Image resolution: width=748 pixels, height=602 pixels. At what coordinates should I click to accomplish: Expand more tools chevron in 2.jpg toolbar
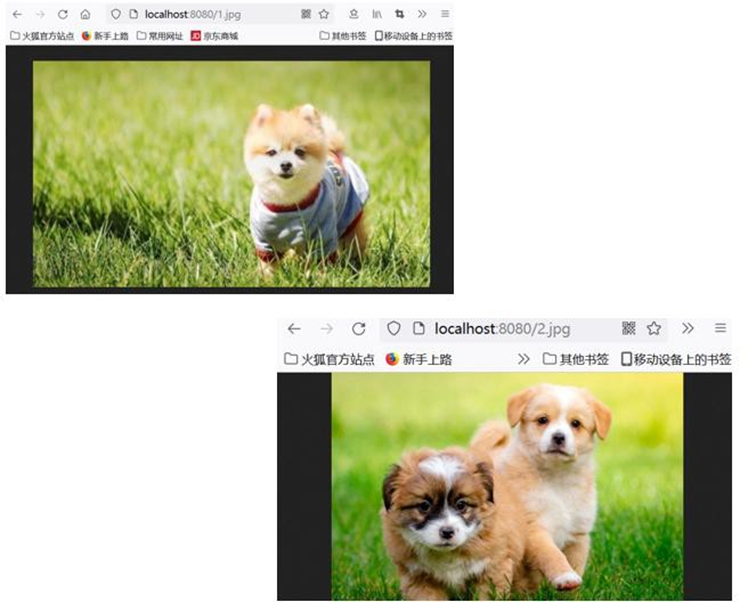tap(687, 328)
